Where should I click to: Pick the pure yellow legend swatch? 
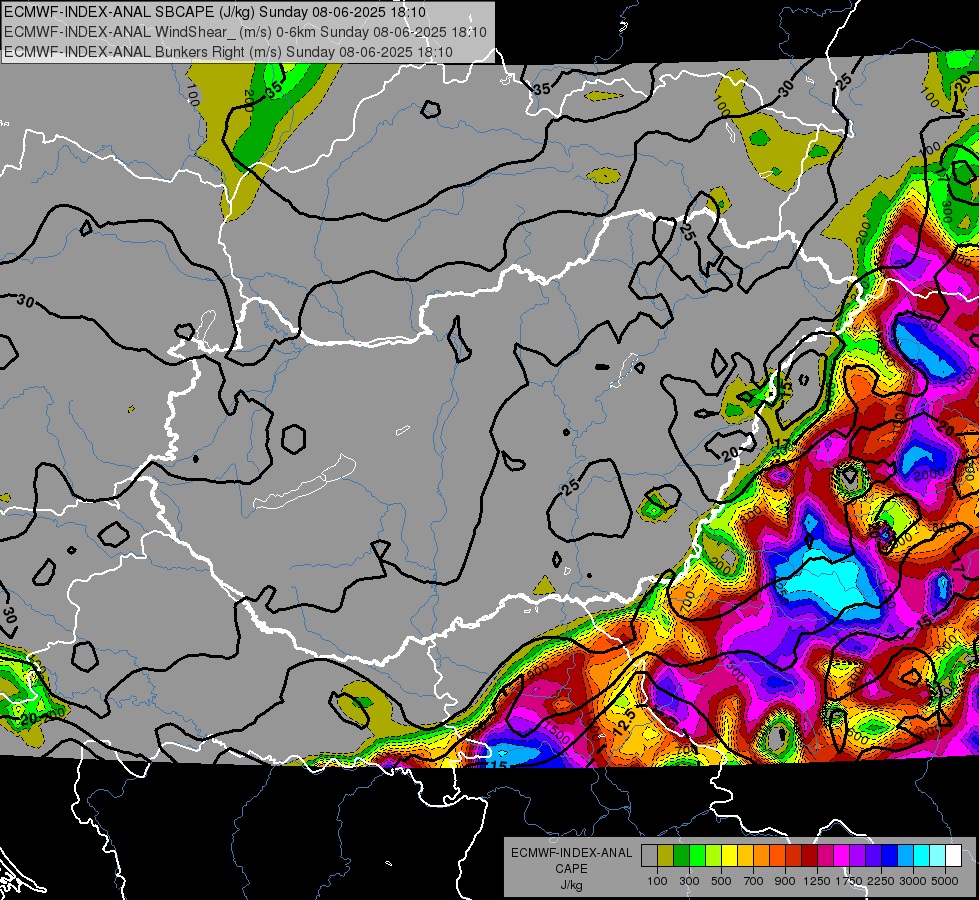coord(729,856)
